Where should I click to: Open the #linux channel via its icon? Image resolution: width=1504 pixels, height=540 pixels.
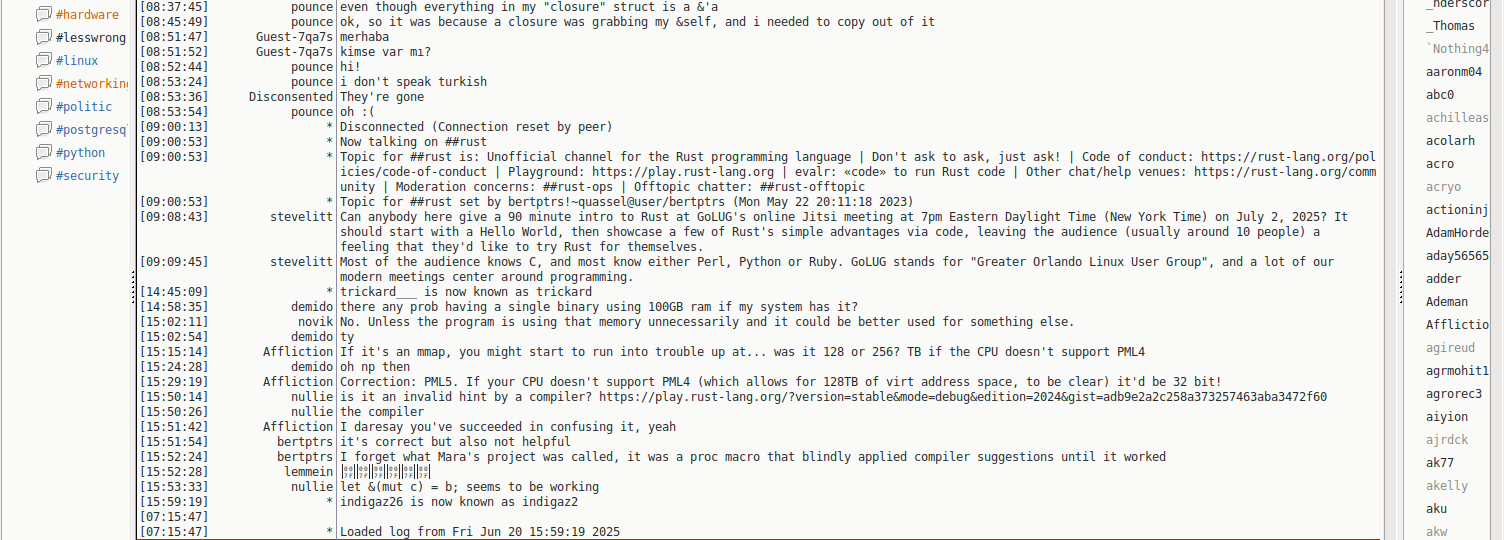43,61
